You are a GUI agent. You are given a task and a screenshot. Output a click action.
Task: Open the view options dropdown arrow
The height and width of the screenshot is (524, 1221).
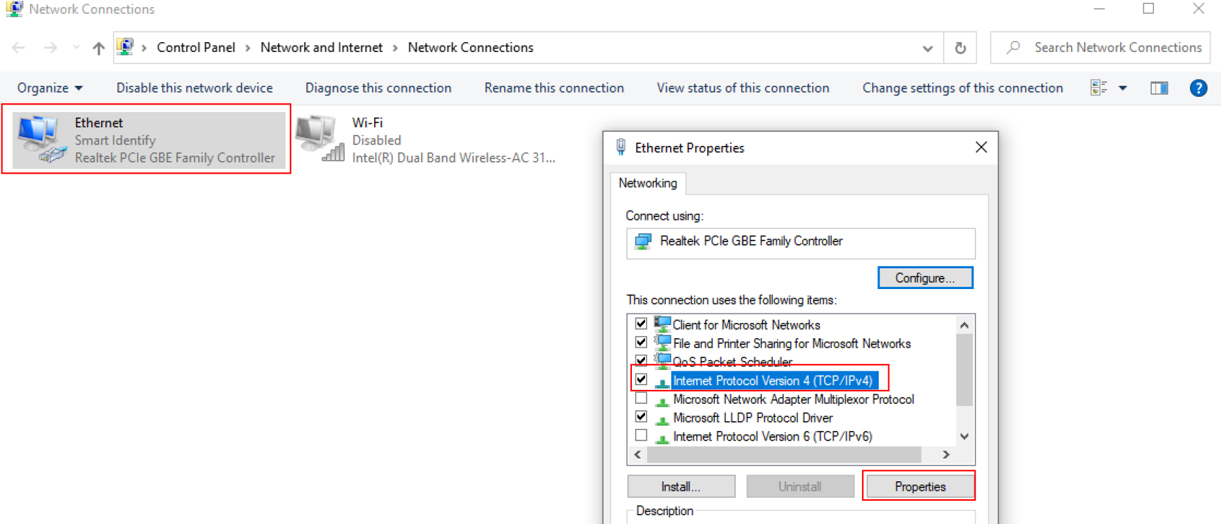point(1123,88)
